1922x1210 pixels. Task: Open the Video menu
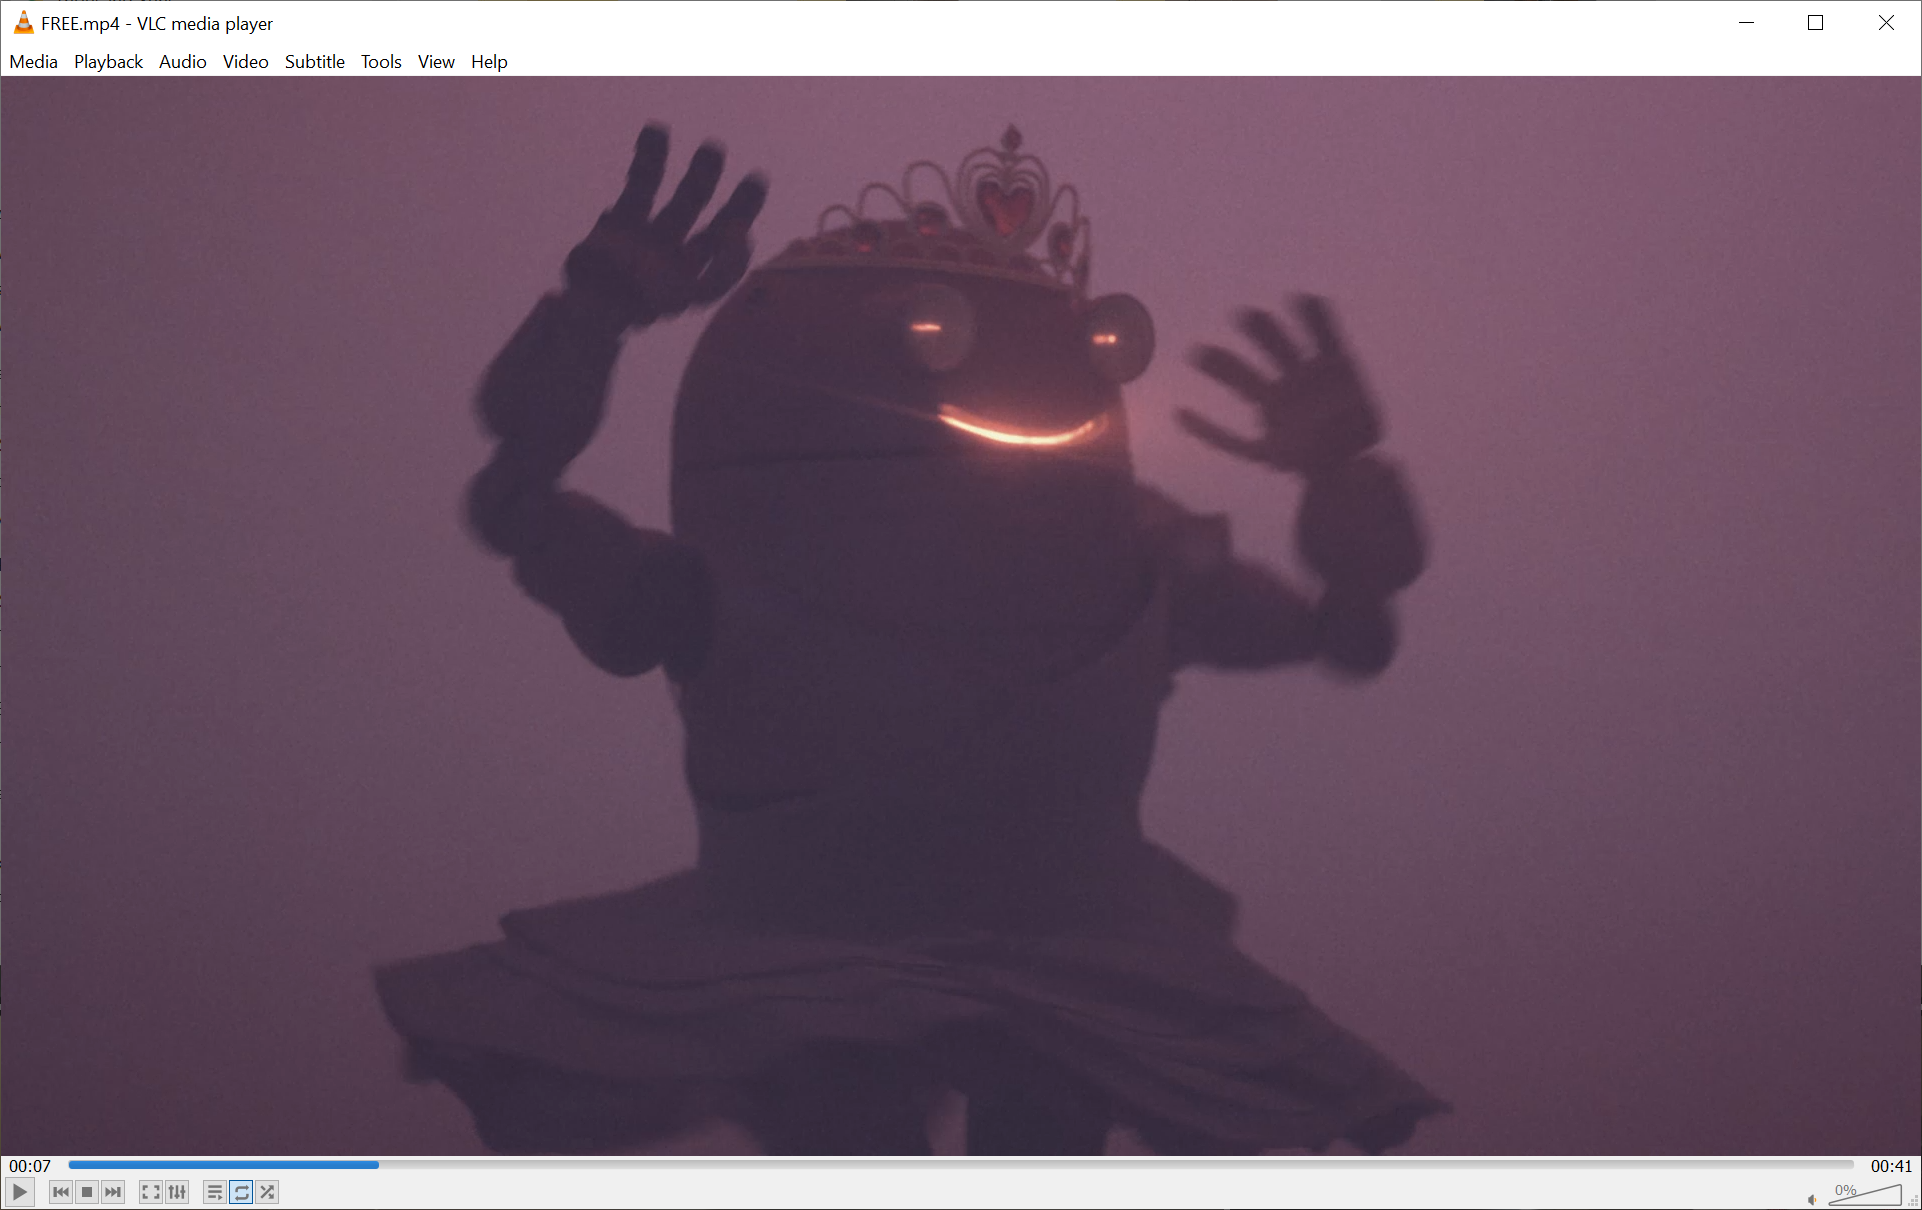pyautogui.click(x=246, y=62)
